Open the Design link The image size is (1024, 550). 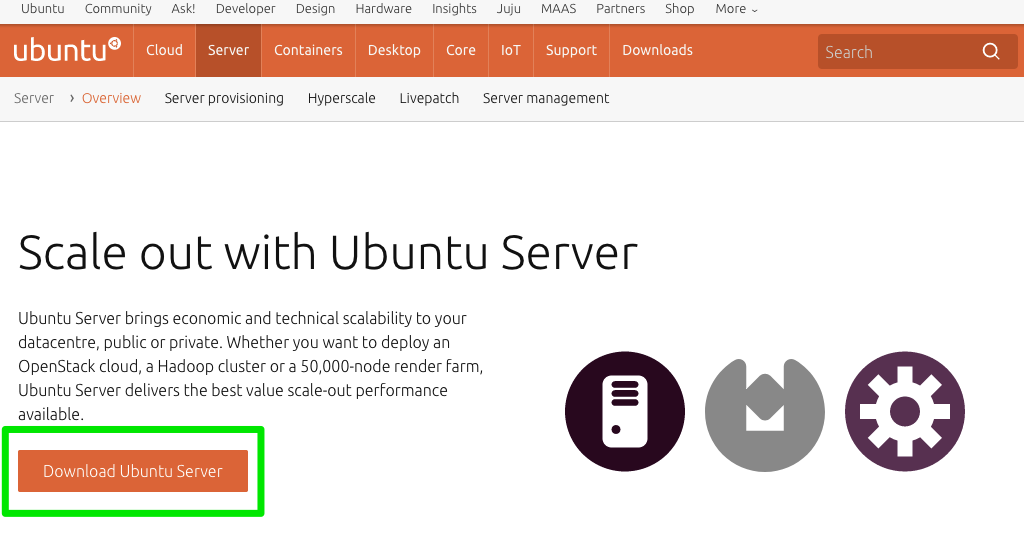[x=315, y=9]
